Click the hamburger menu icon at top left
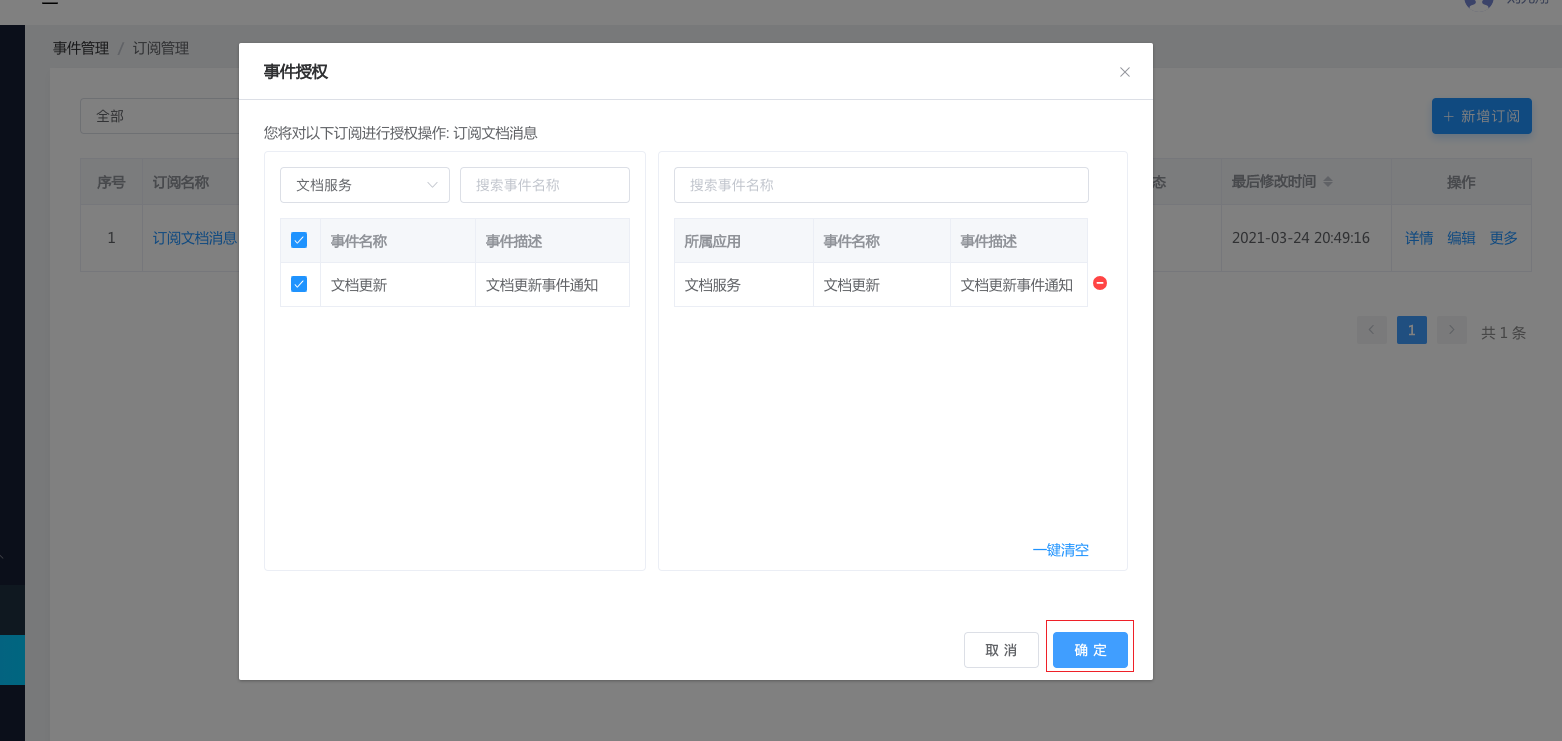Screen dimensions: 1562x741 [x=50, y=3]
